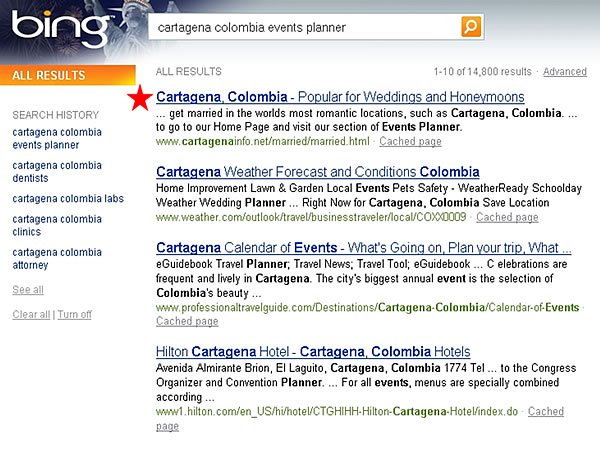
Task: Select 'cartagena colombia attorney' from search history
Action: 57,258
